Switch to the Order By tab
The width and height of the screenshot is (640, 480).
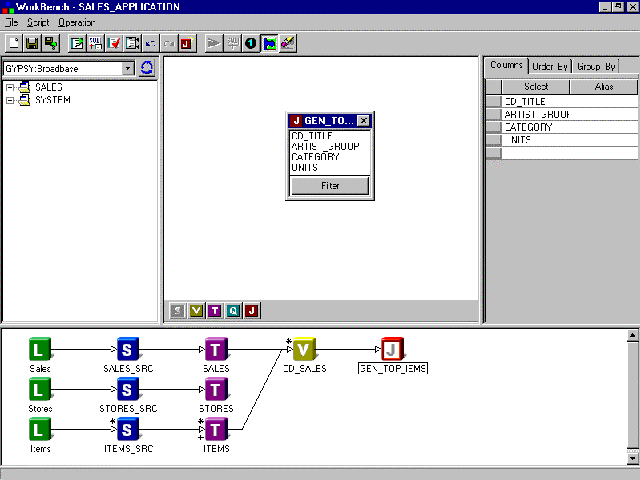click(549, 66)
